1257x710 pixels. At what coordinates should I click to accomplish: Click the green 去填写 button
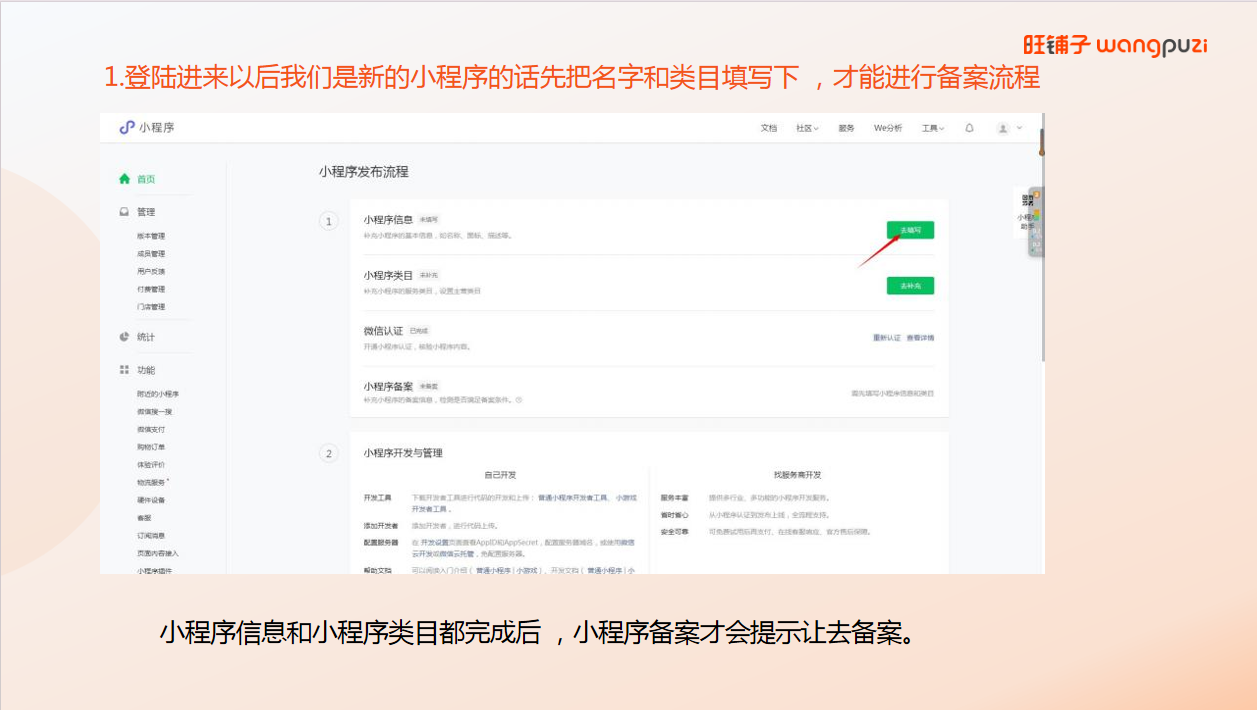pyautogui.click(x=910, y=230)
